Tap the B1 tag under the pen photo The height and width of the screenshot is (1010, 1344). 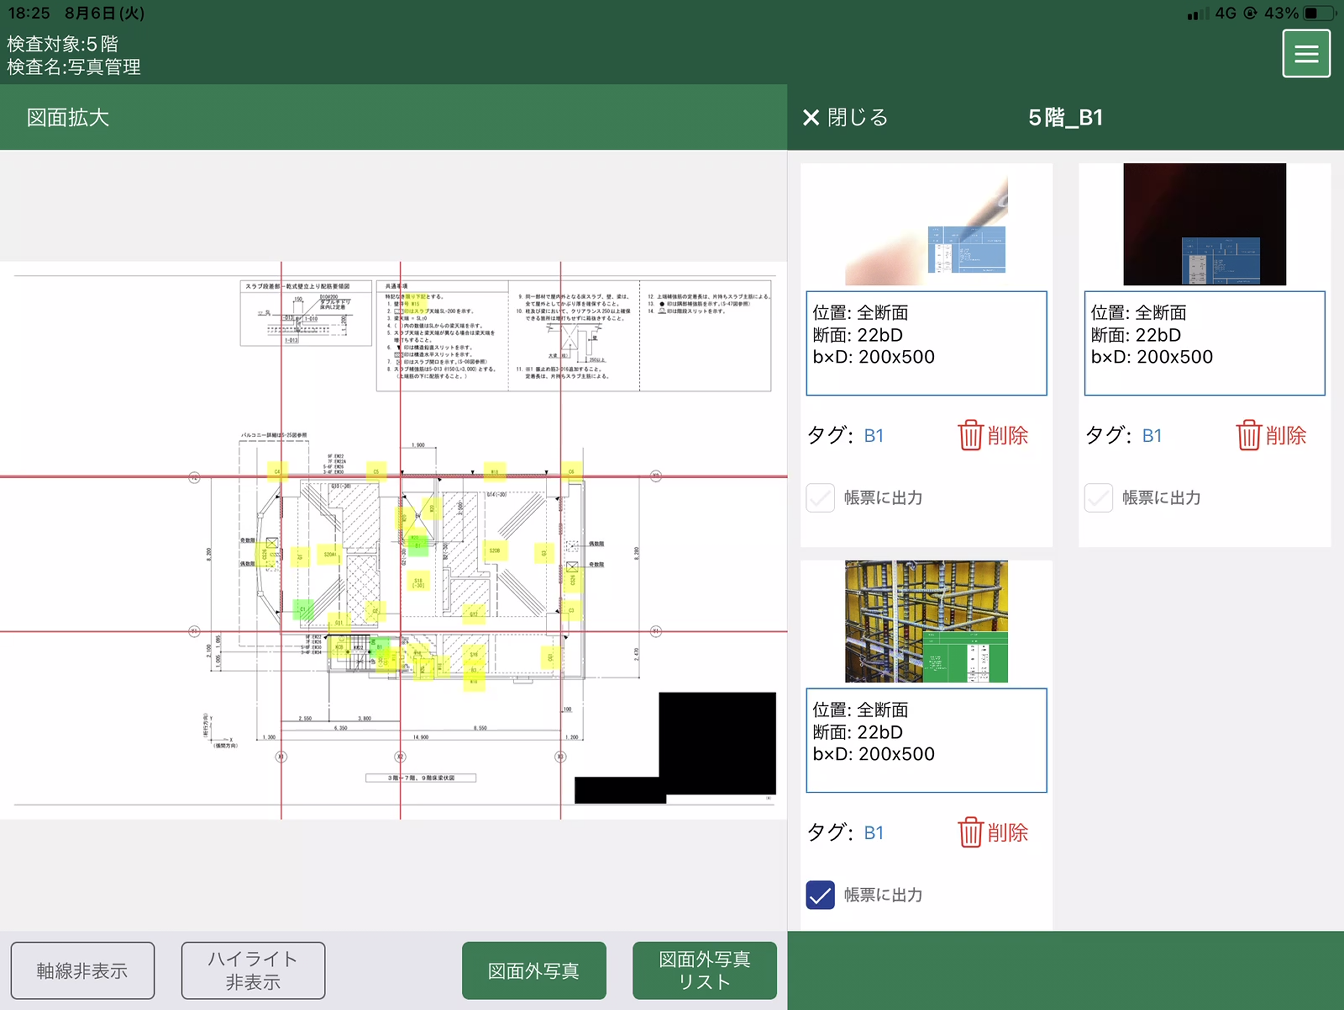(x=873, y=436)
